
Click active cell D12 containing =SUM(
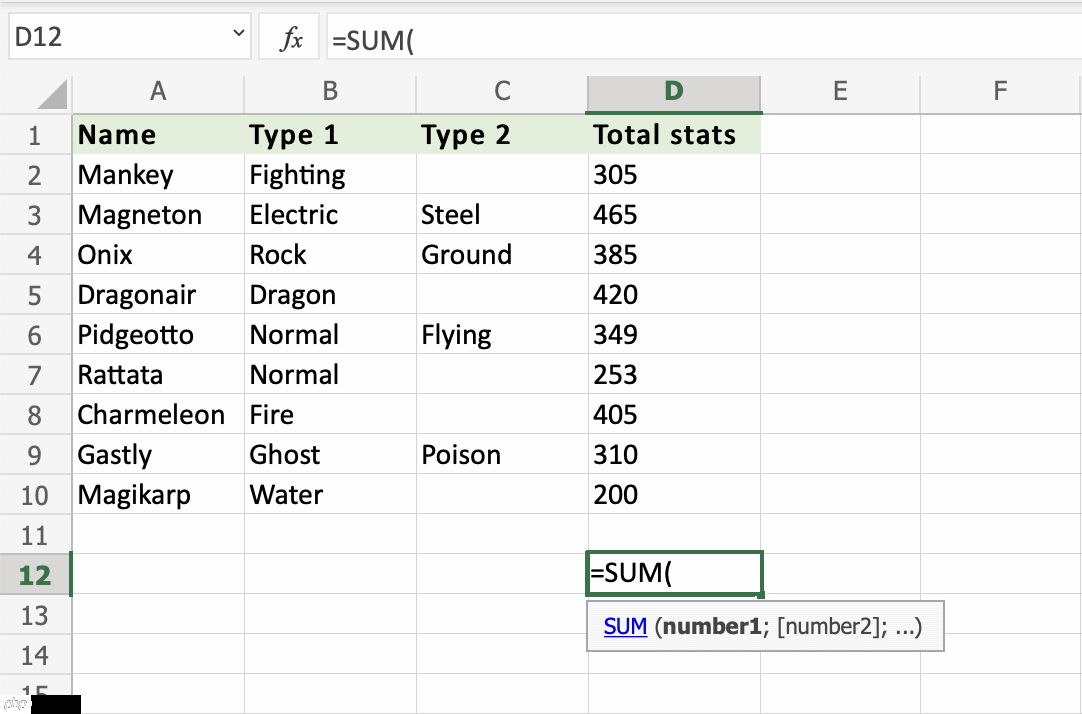[674, 573]
